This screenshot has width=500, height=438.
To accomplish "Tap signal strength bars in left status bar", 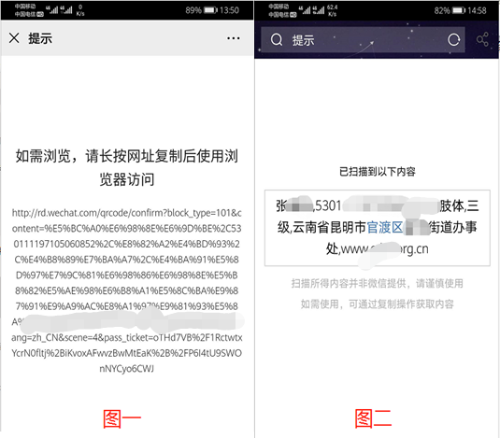I will coord(61,10).
